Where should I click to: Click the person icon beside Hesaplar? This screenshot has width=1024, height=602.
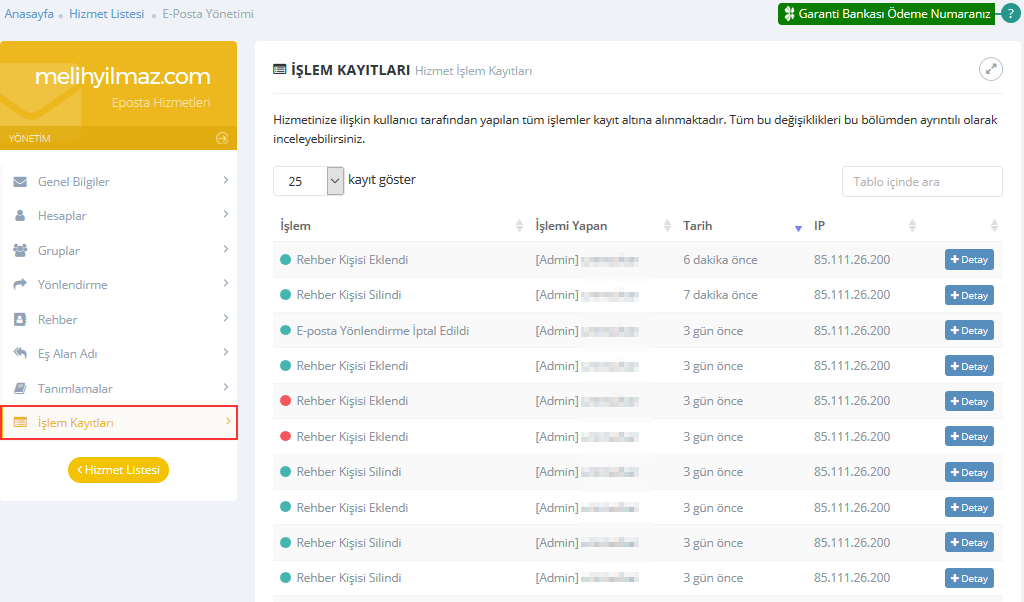click(x=20, y=216)
